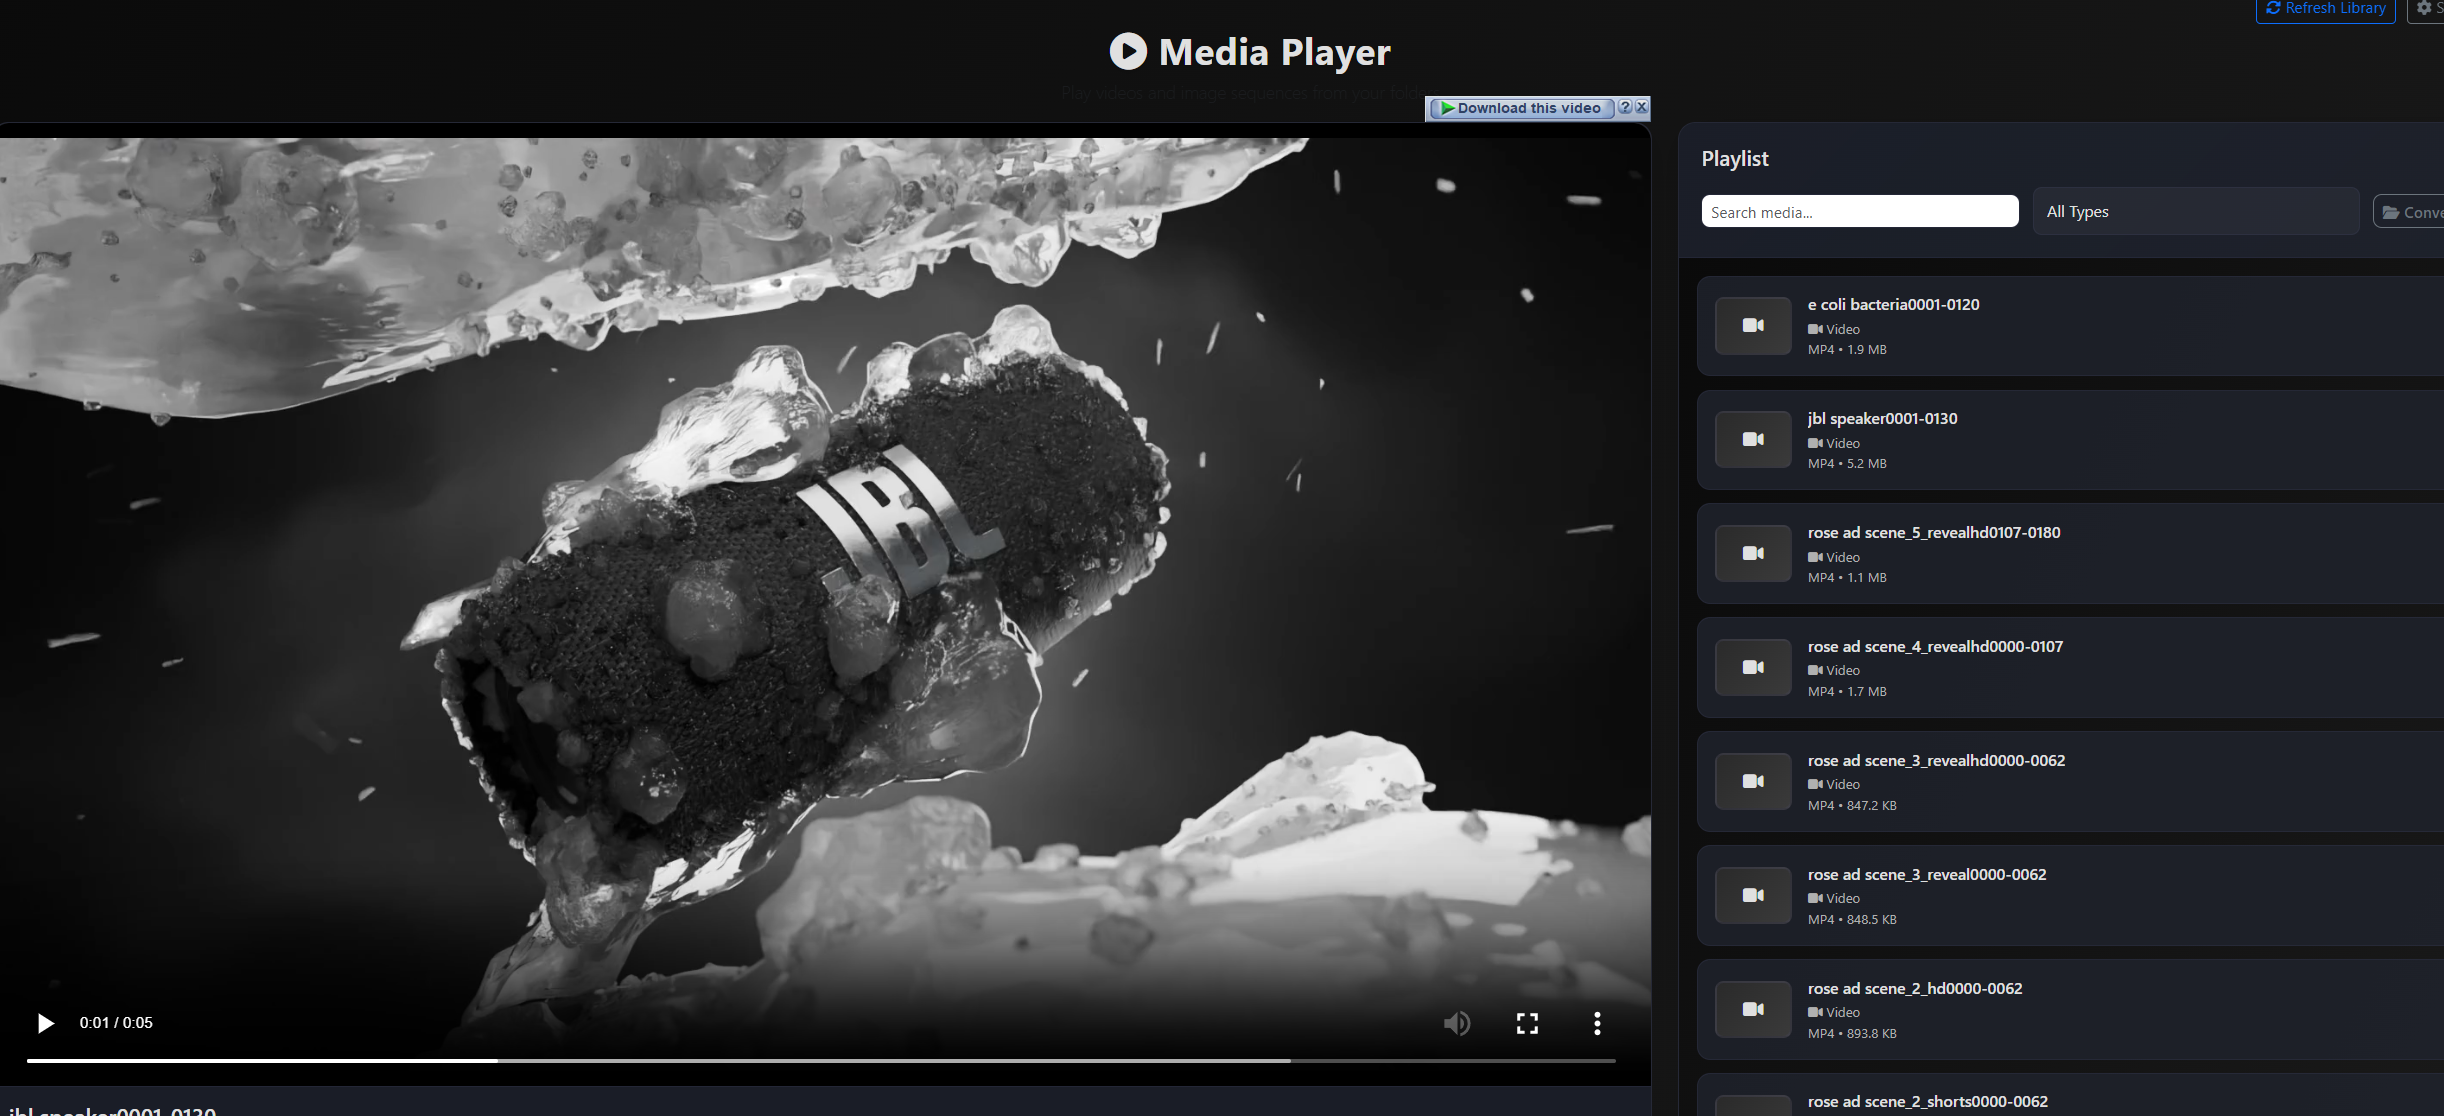The height and width of the screenshot is (1116, 2444).
Task: Click the rose ad scene_3_revealhd0000-0062 camera icon
Action: click(1752, 782)
